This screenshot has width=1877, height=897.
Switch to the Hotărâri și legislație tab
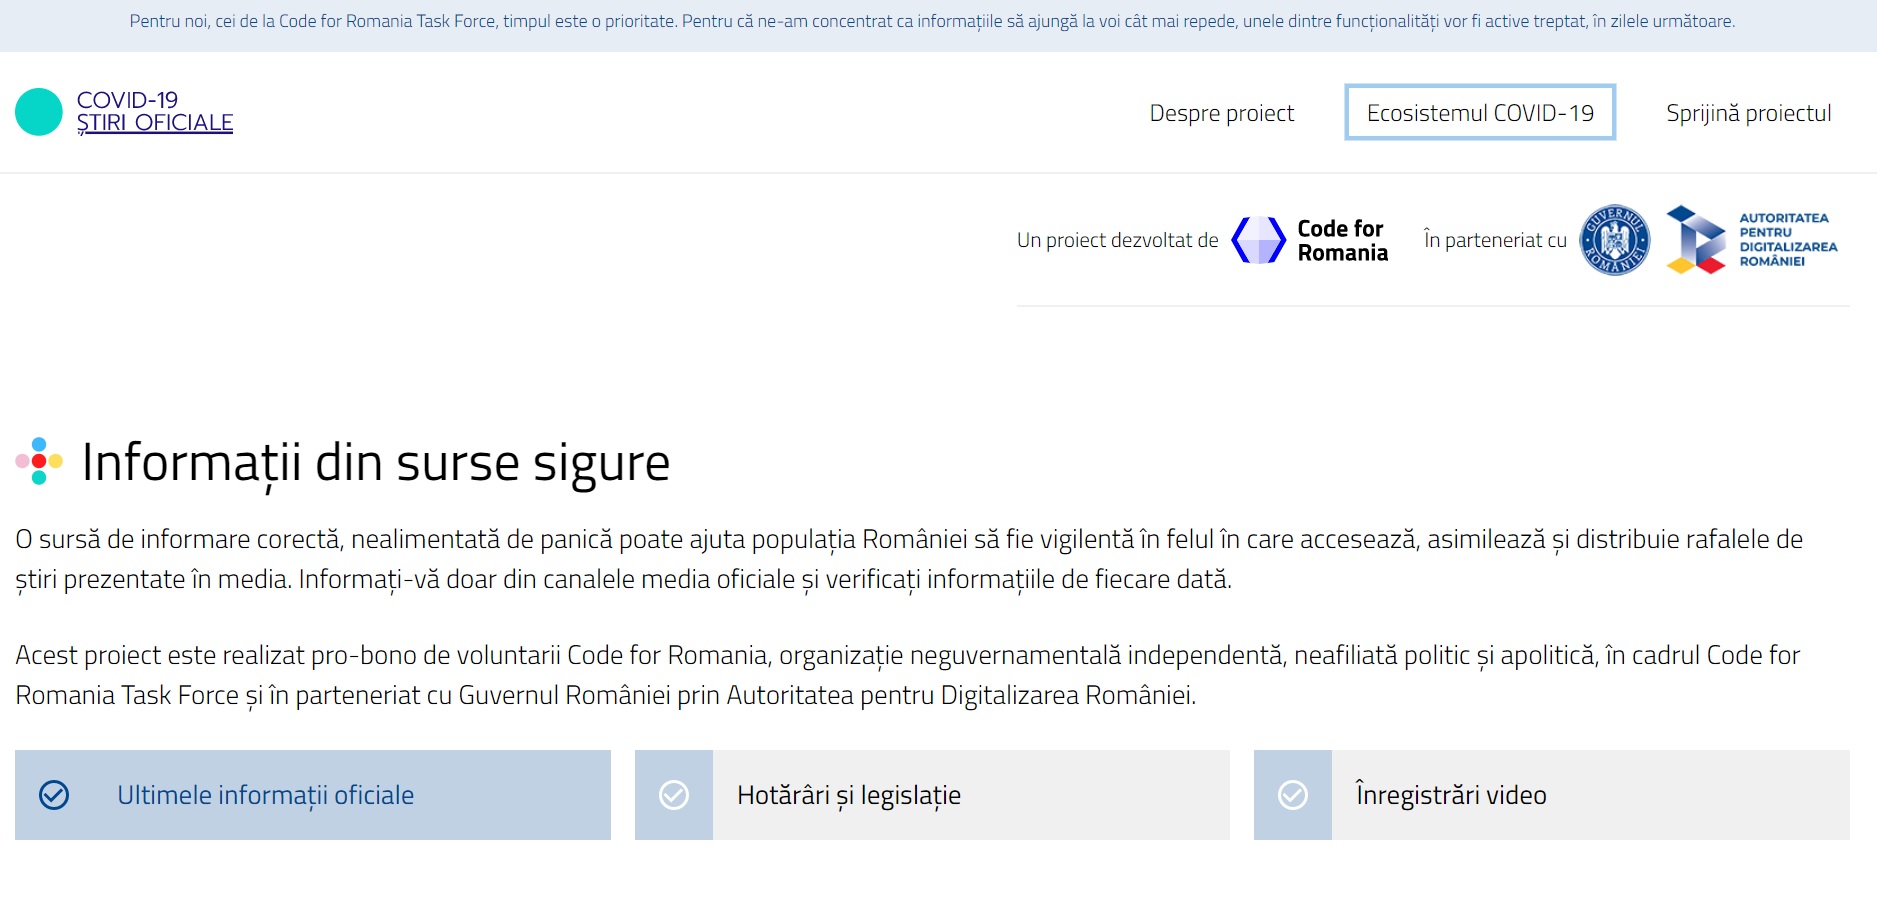pos(848,795)
